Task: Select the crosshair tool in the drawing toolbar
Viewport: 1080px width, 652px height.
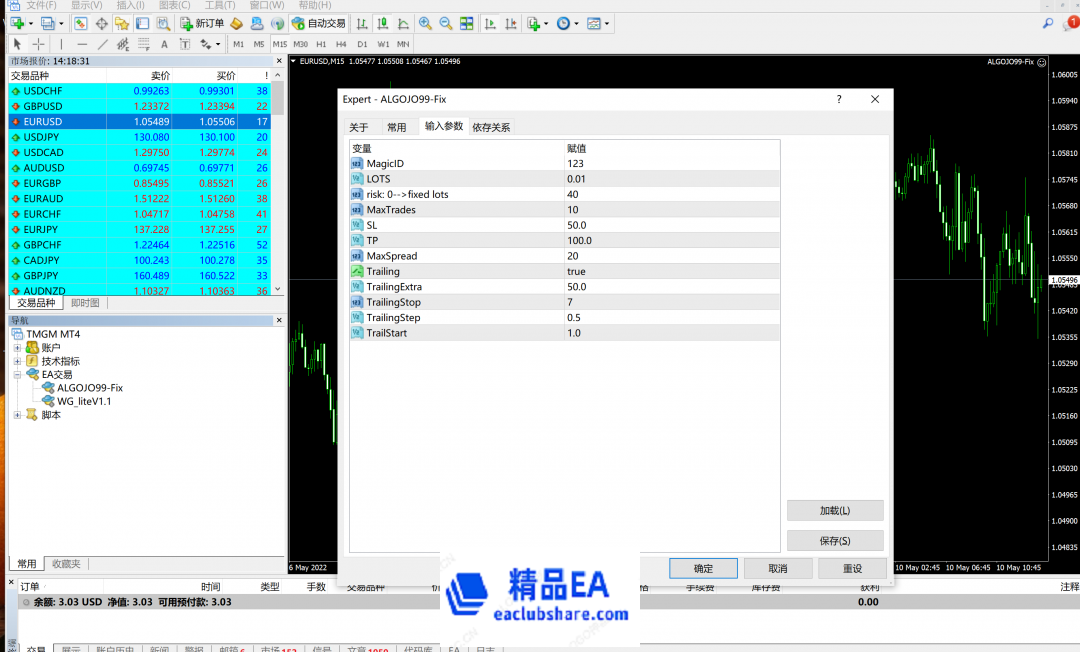Action: tap(39, 44)
